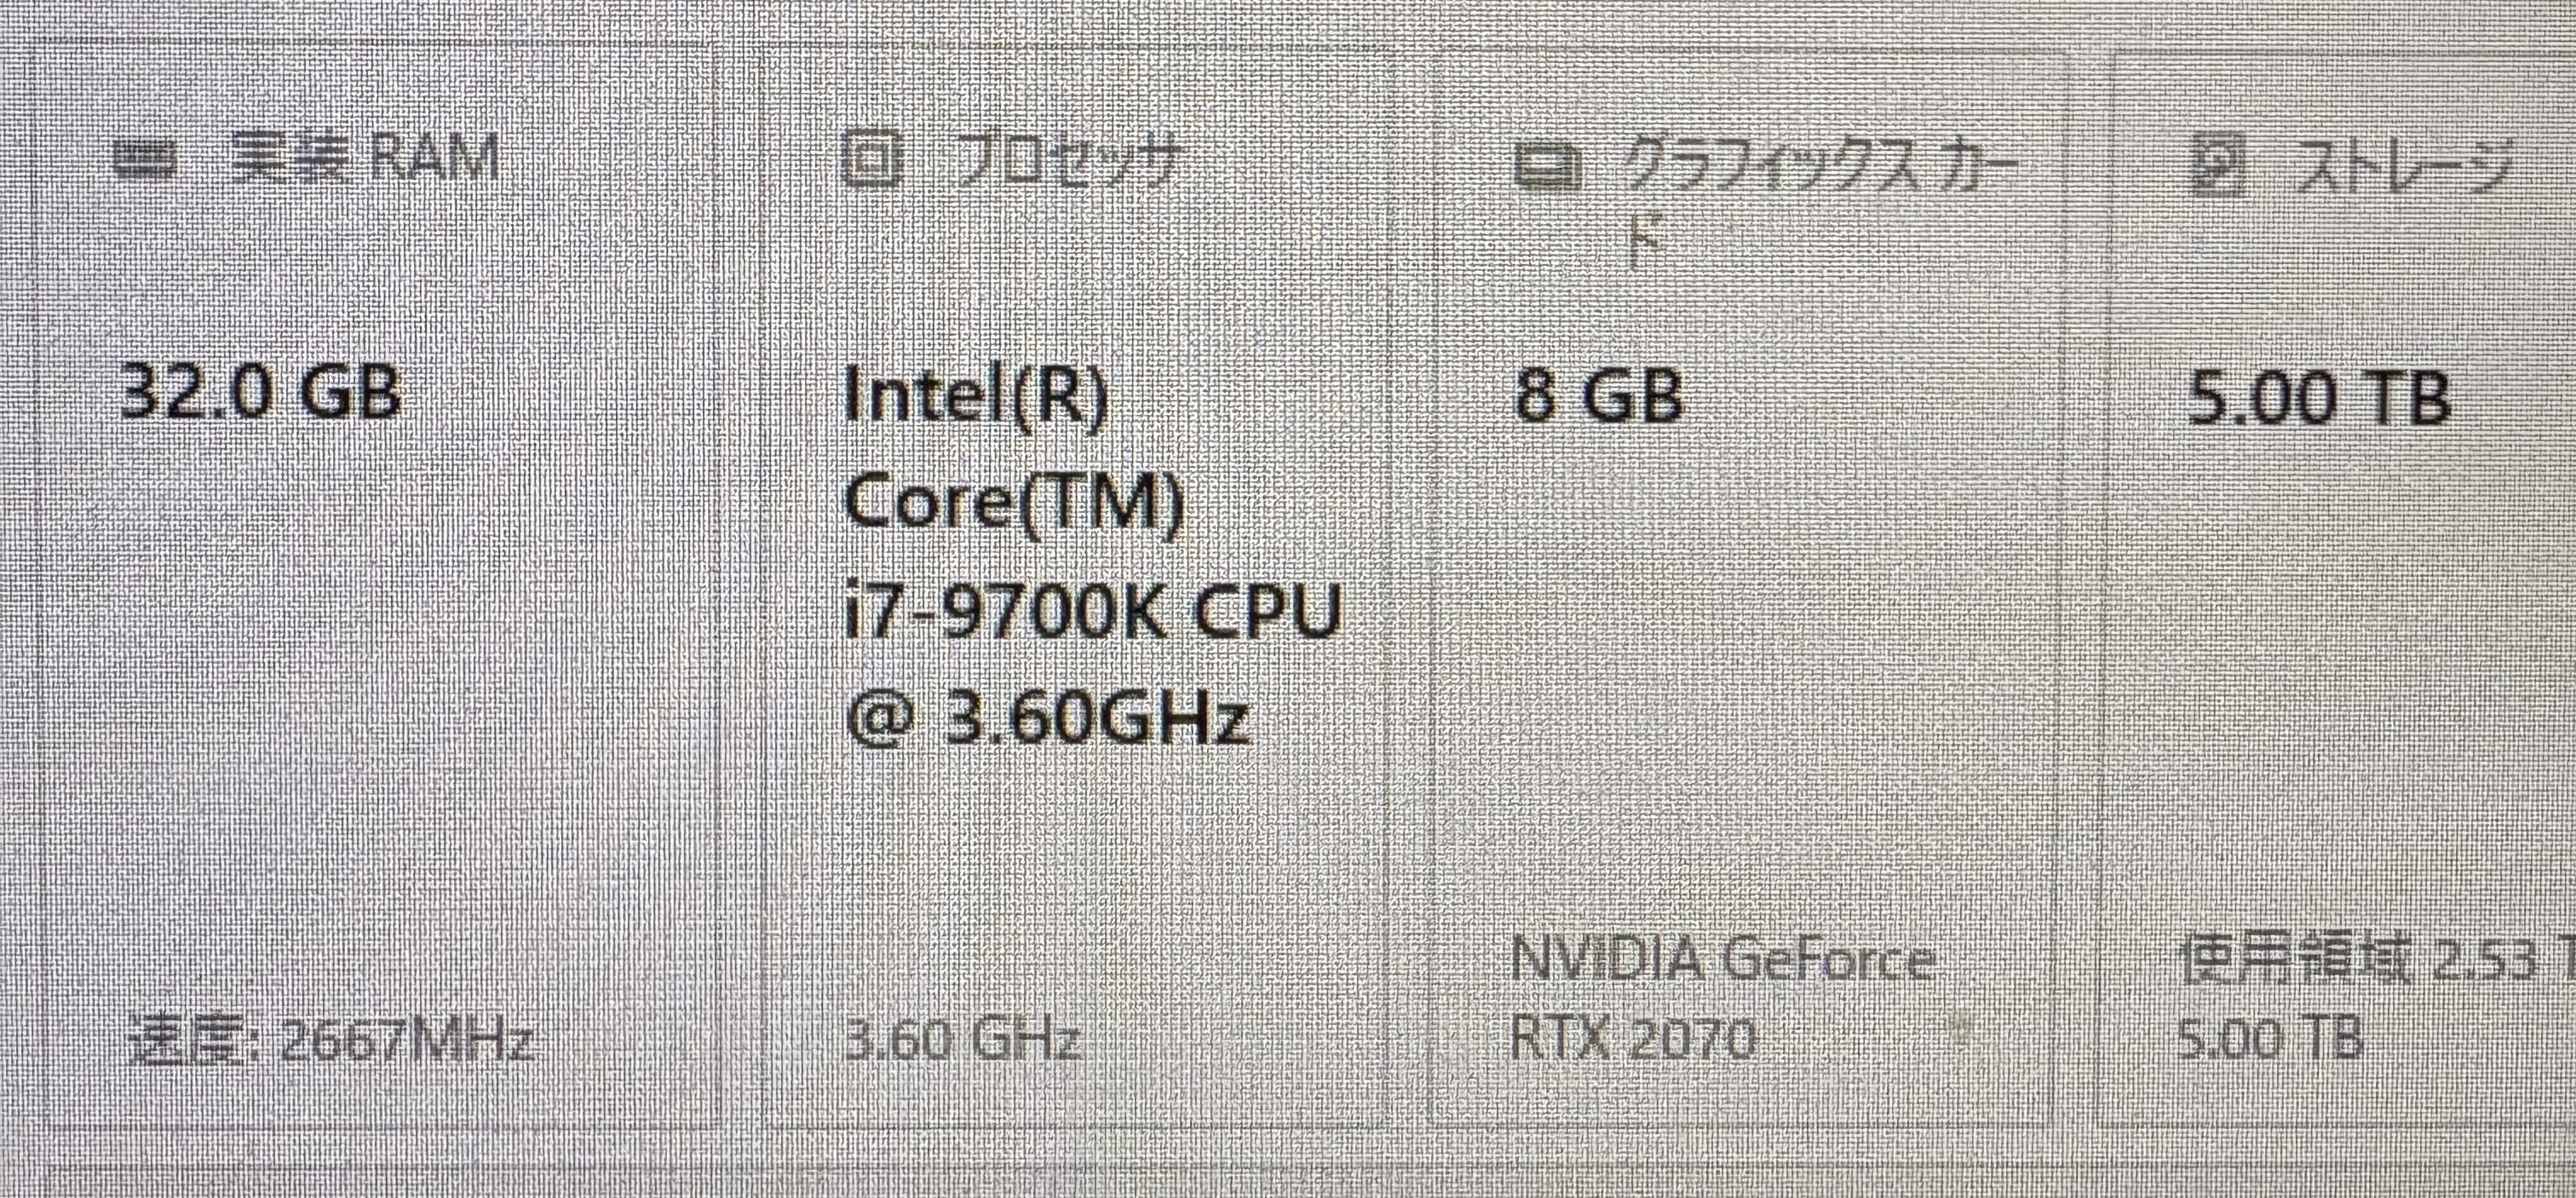Click the Core(TM) text line
2576x1198 pixels.
pyautogui.click(x=1014, y=503)
